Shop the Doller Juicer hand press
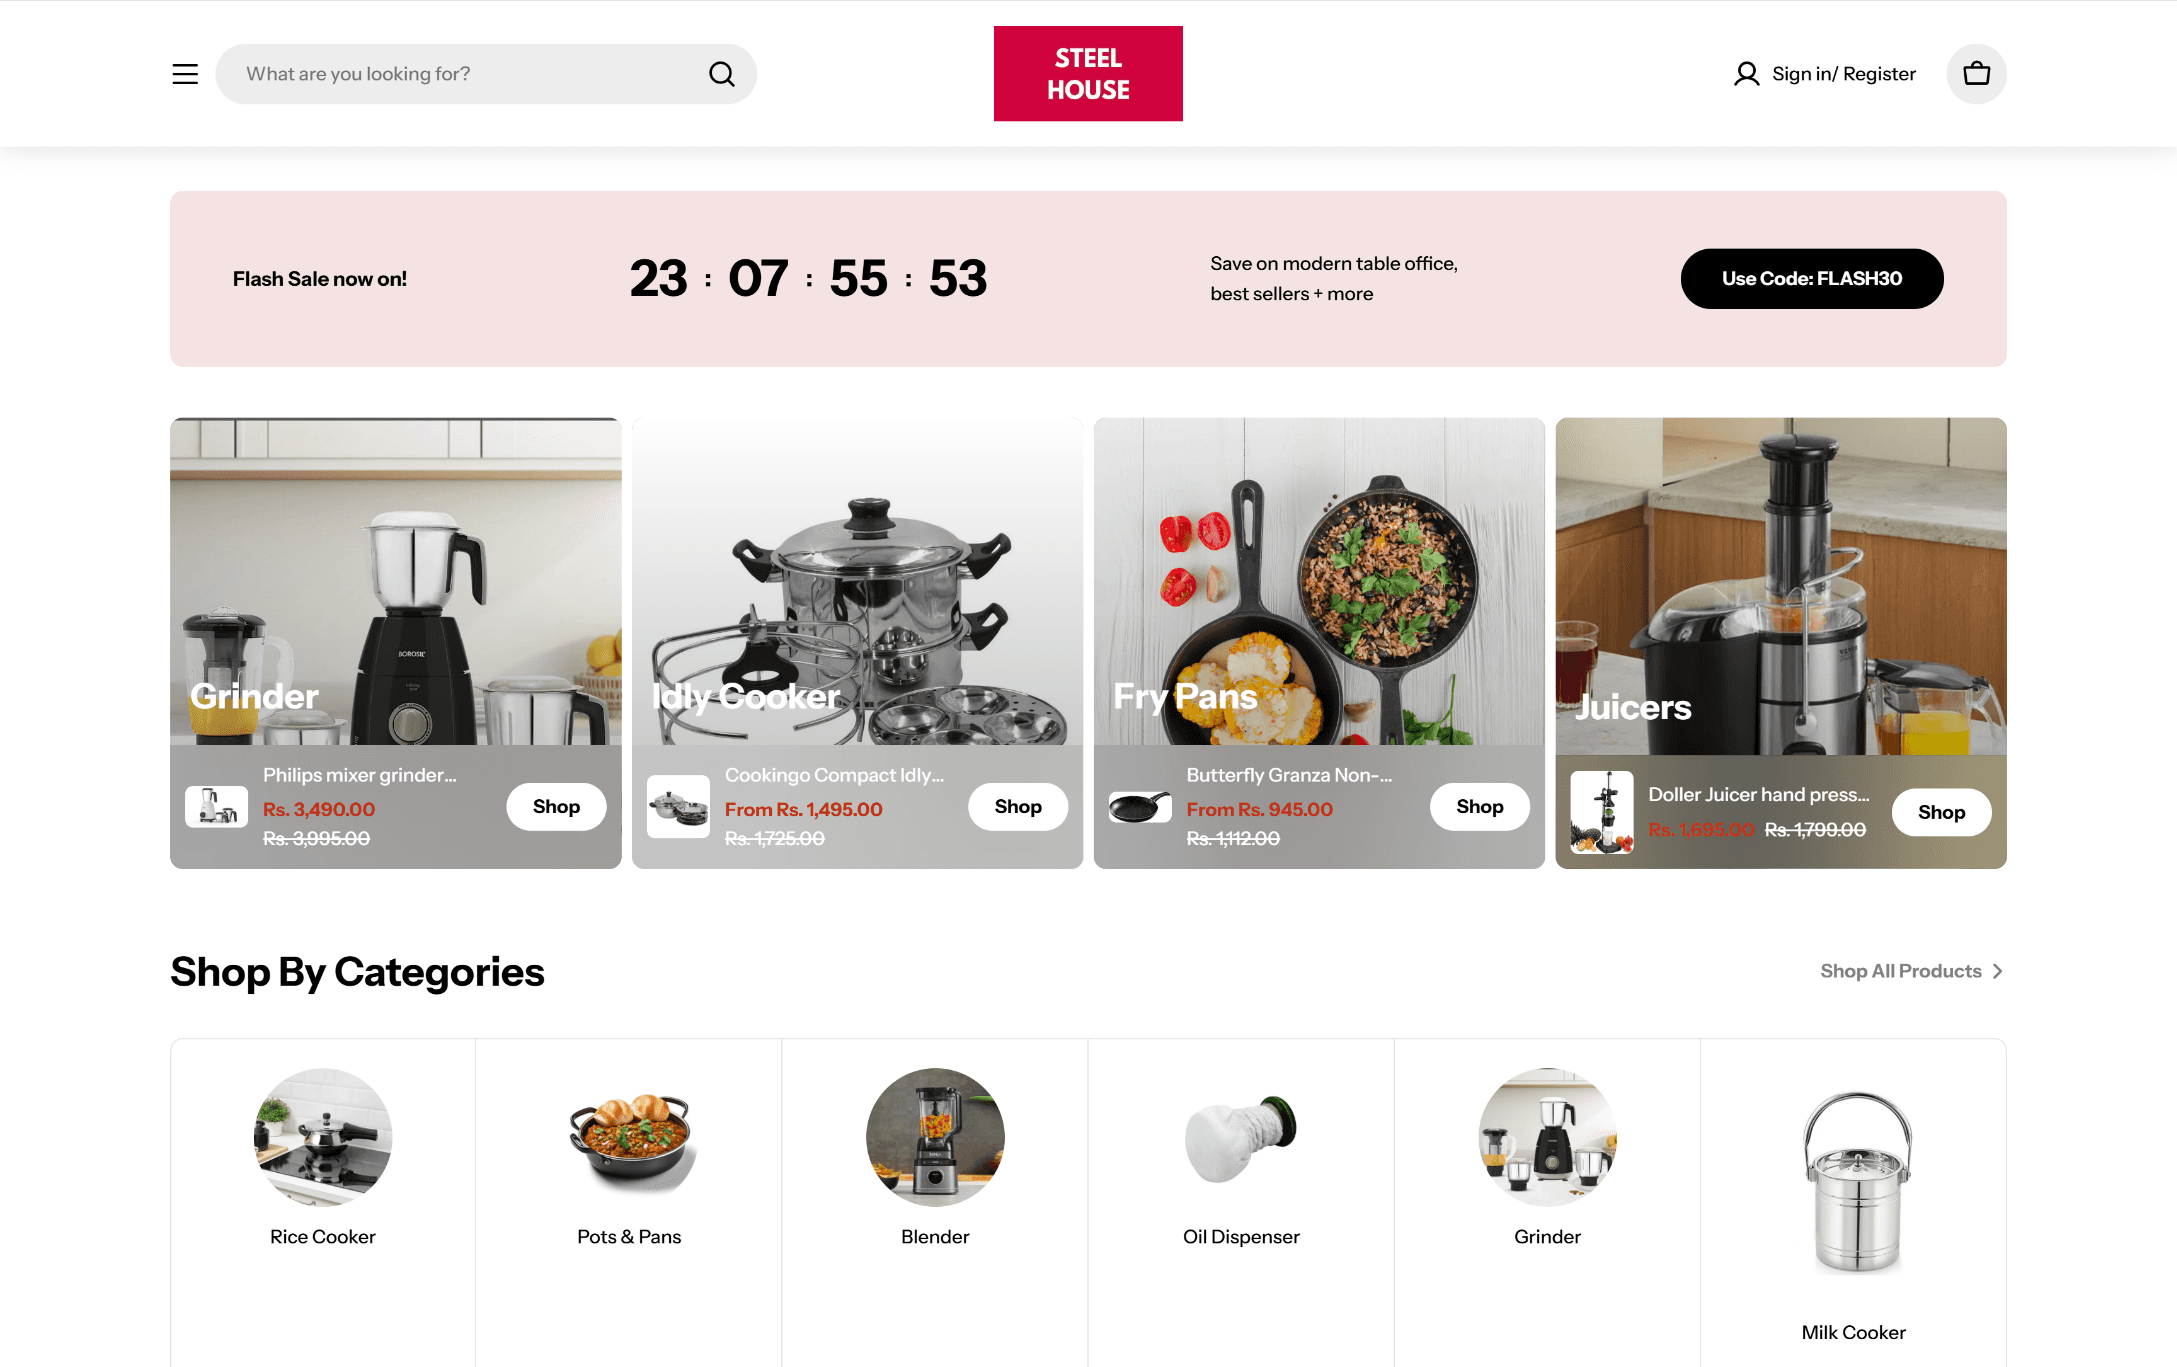This screenshot has width=2177, height=1367. coord(1941,813)
